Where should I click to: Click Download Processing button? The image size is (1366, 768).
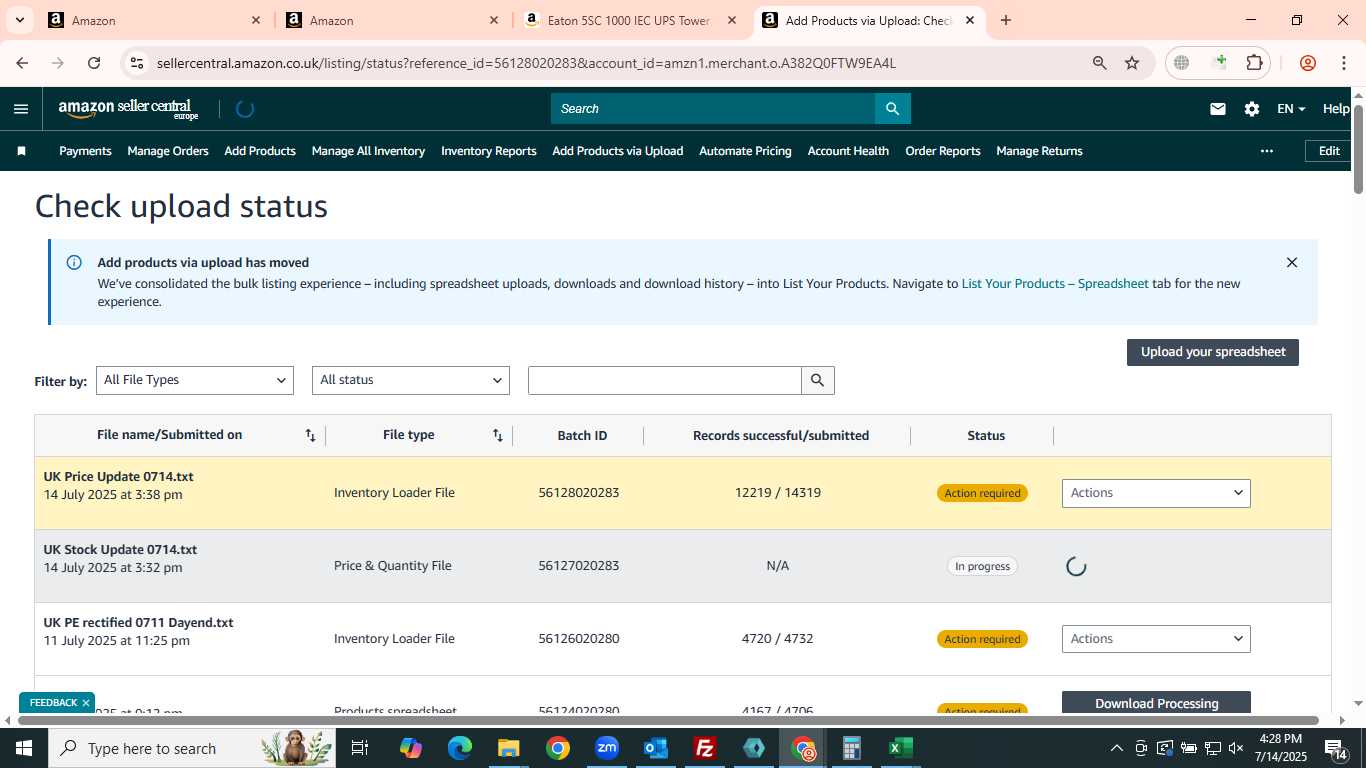point(1156,703)
